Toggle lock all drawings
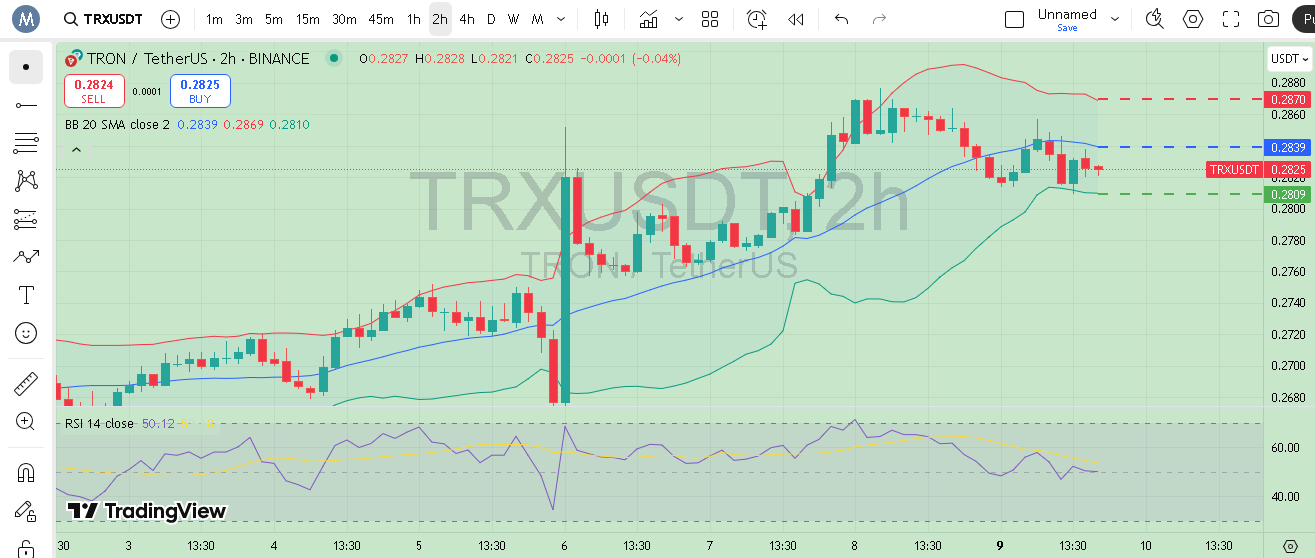1315x558 pixels. tap(26, 547)
